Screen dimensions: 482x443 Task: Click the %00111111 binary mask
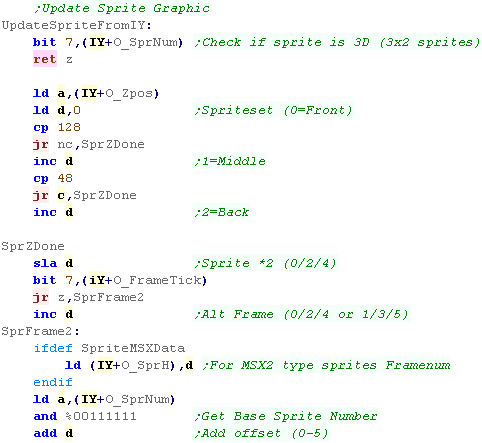101,416
